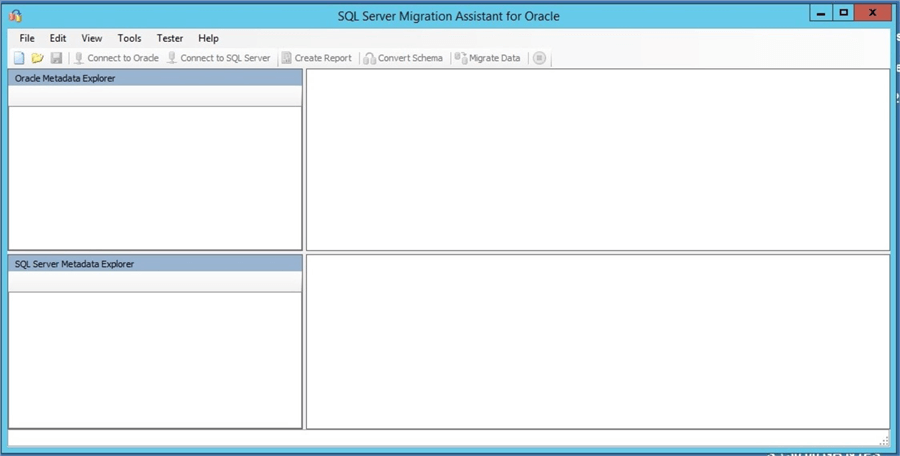The width and height of the screenshot is (900, 456).
Task: Open the Help menu
Action: [208, 38]
